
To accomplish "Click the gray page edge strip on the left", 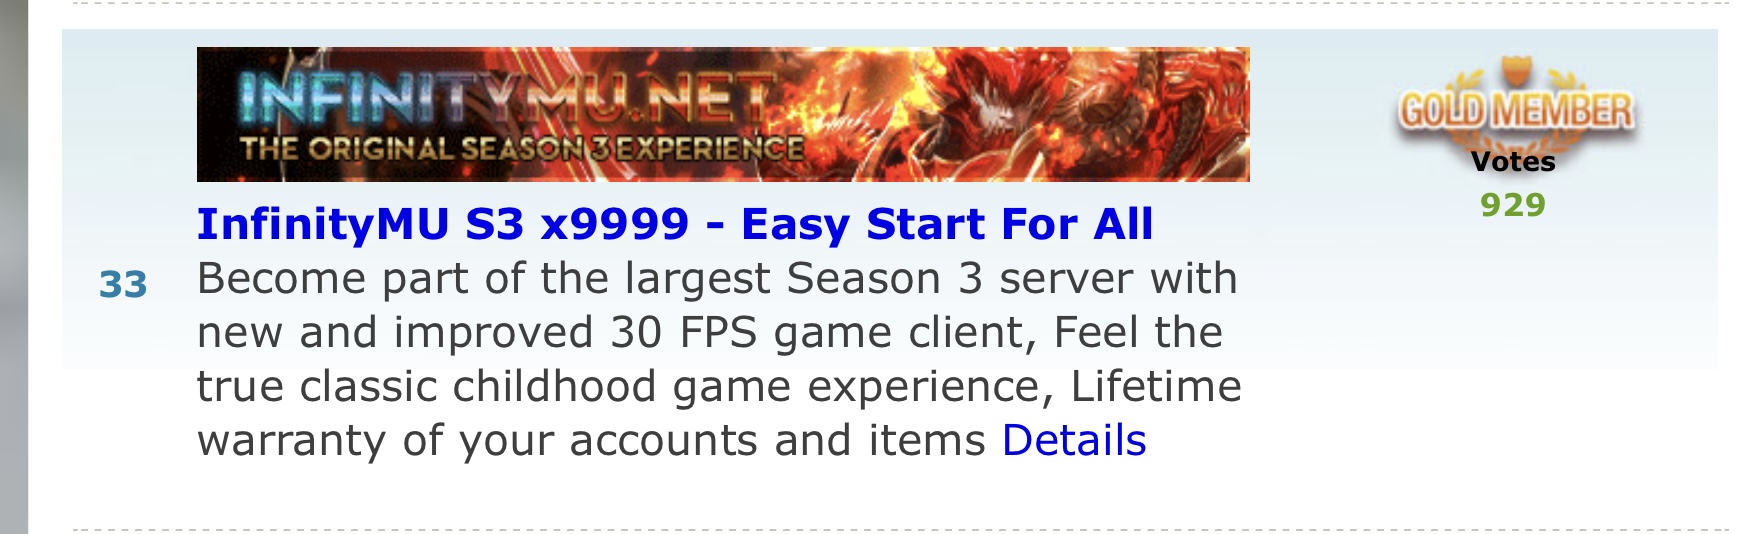I will coord(14,267).
